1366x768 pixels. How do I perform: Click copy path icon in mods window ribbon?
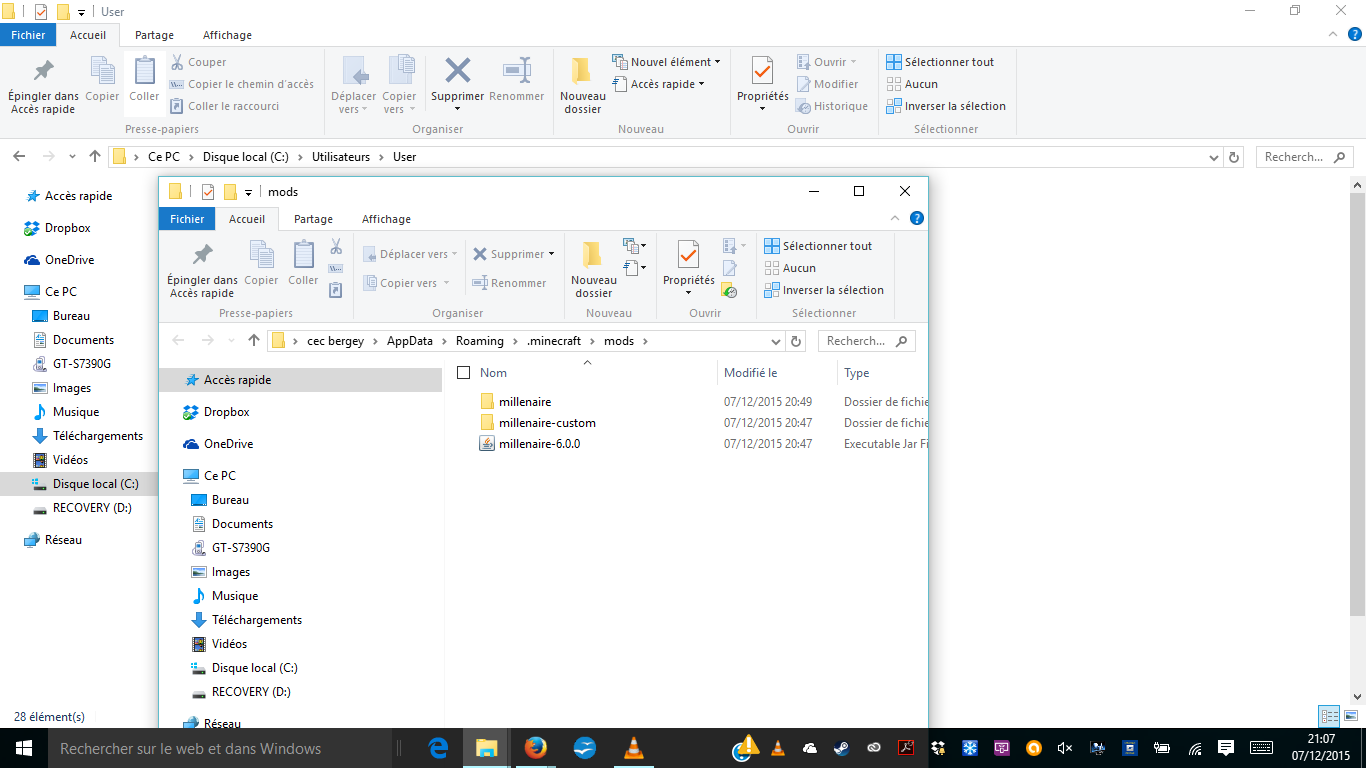pyautogui.click(x=336, y=268)
